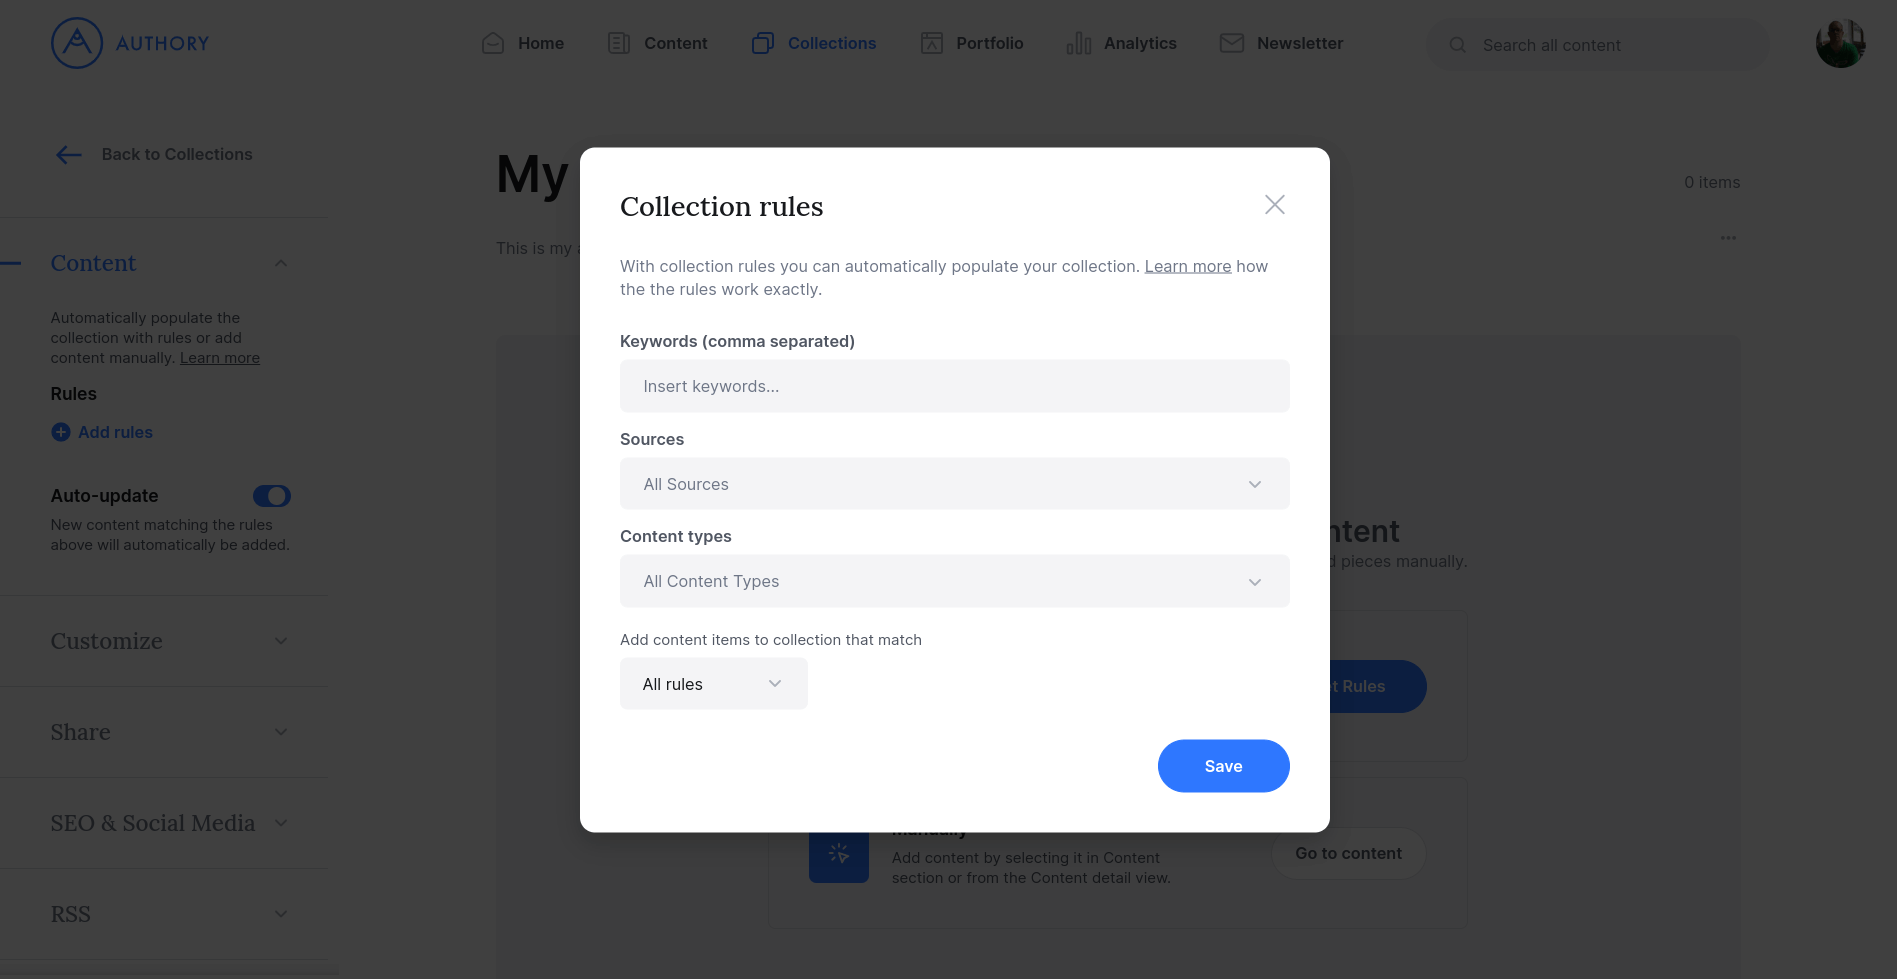The height and width of the screenshot is (979, 1897).
Task: Open the All Content Types dropdown
Action: click(954, 581)
